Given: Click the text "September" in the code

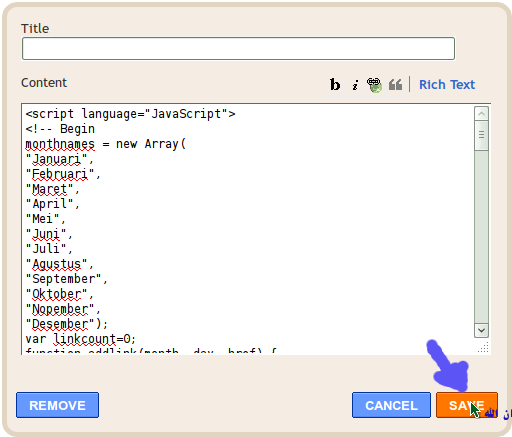Looking at the screenshot, I should coord(63,279).
